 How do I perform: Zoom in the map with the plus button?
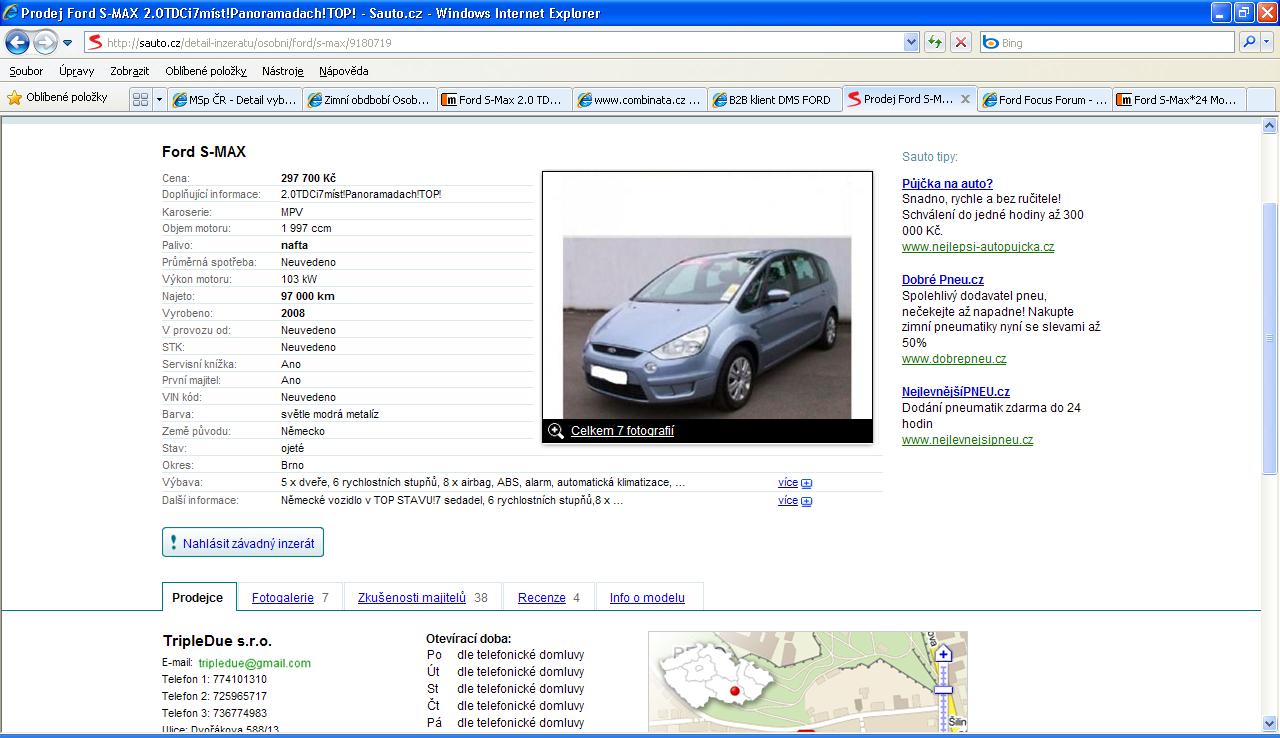click(x=943, y=654)
